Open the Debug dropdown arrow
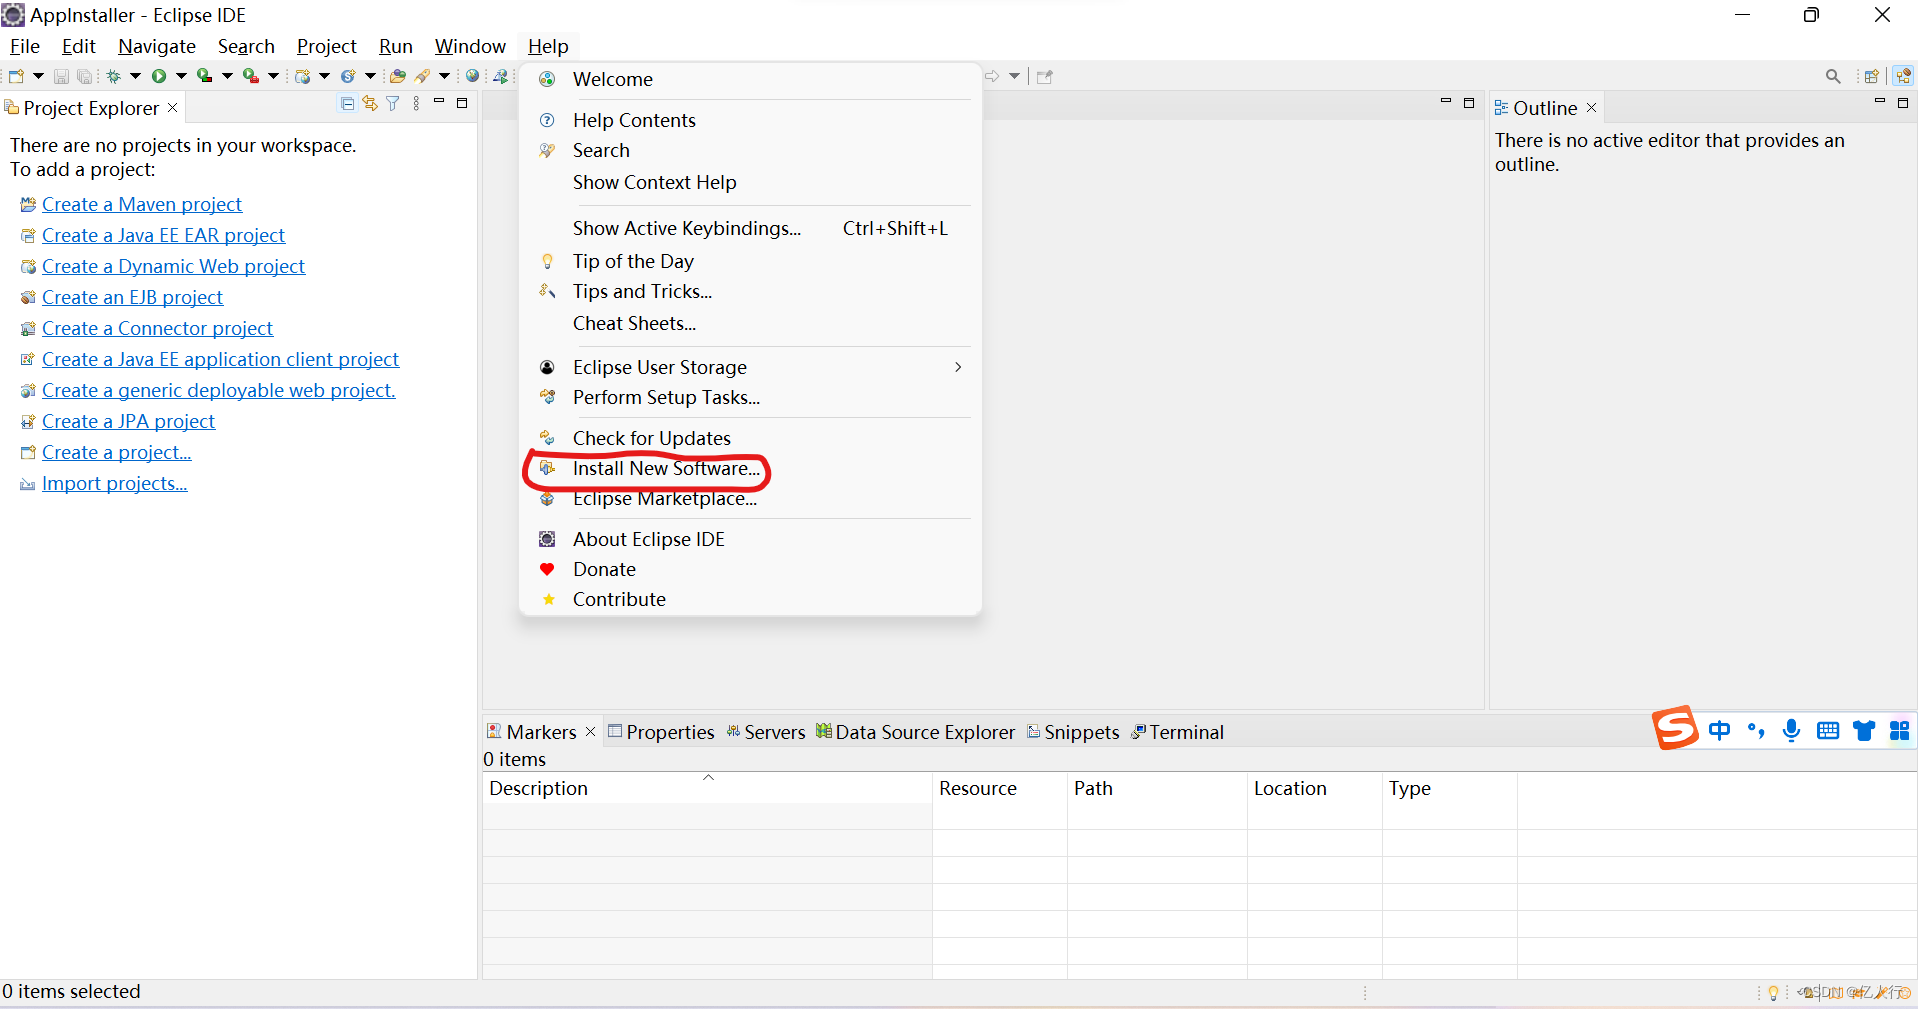The height and width of the screenshot is (1009, 1918). coord(135,76)
